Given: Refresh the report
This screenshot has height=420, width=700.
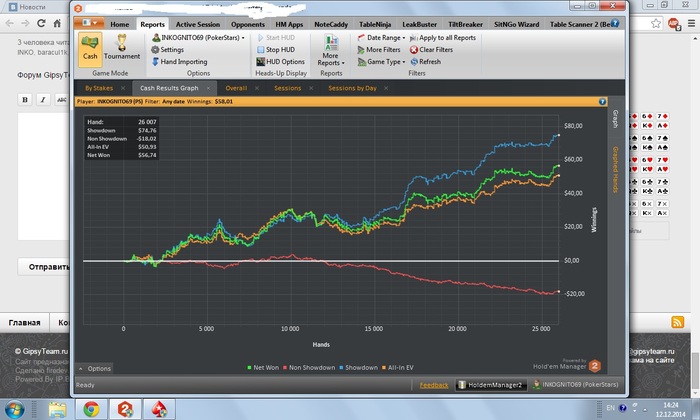Looking at the screenshot, I should pyautogui.click(x=425, y=62).
